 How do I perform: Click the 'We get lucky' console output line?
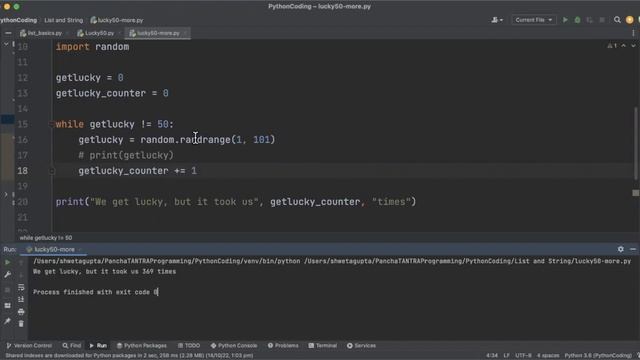click(x=104, y=271)
